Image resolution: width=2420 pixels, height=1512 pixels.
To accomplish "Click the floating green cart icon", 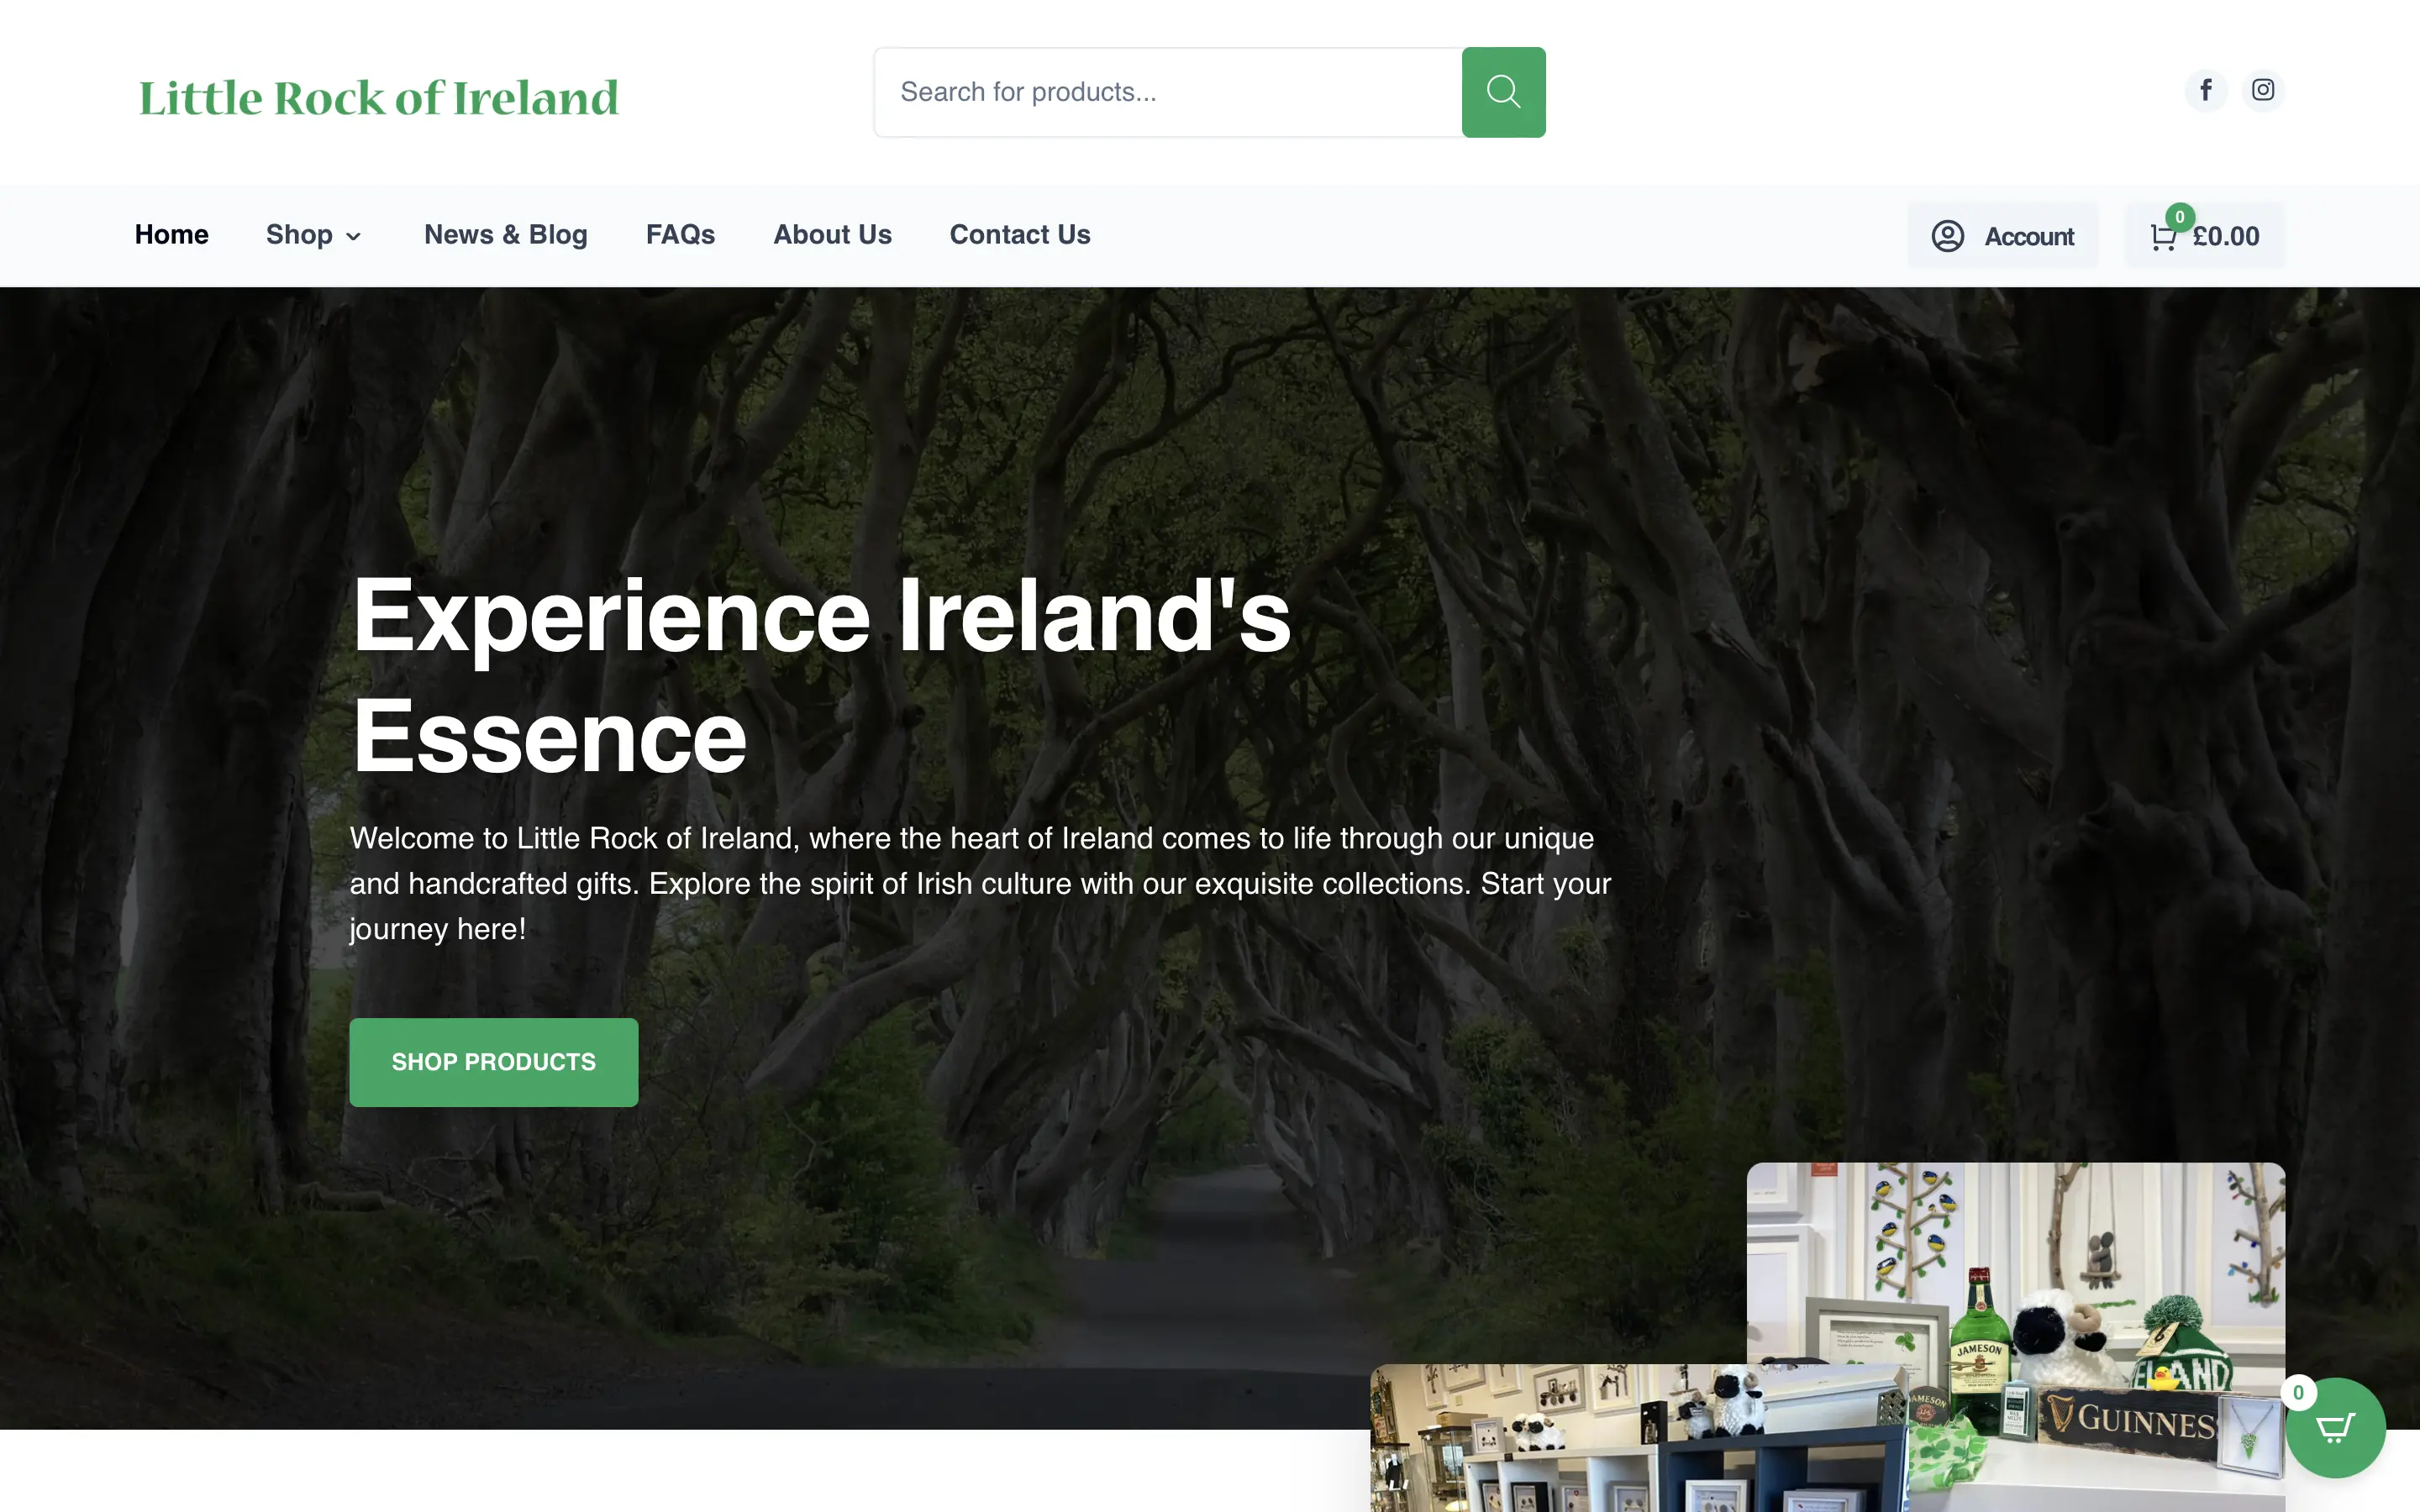I will point(2336,1426).
